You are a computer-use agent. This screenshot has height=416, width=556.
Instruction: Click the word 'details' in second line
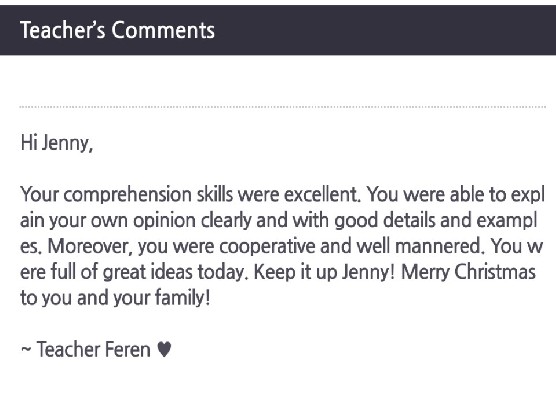click(x=409, y=220)
